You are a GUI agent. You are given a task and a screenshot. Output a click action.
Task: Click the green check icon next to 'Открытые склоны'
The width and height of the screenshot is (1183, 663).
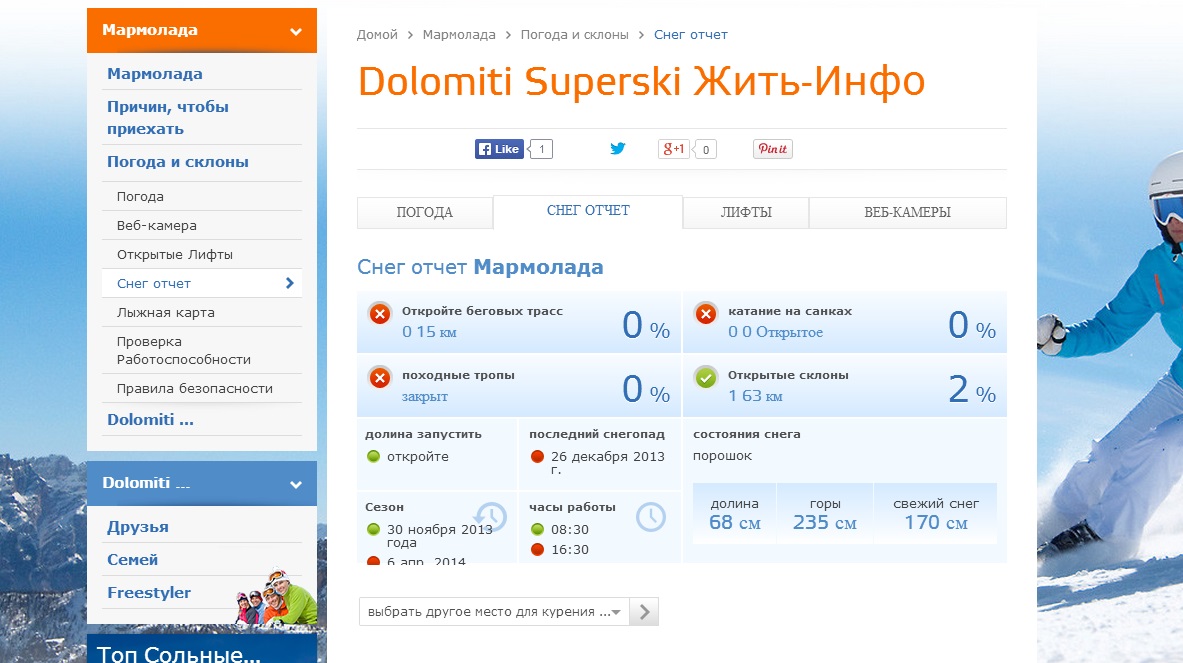[706, 378]
